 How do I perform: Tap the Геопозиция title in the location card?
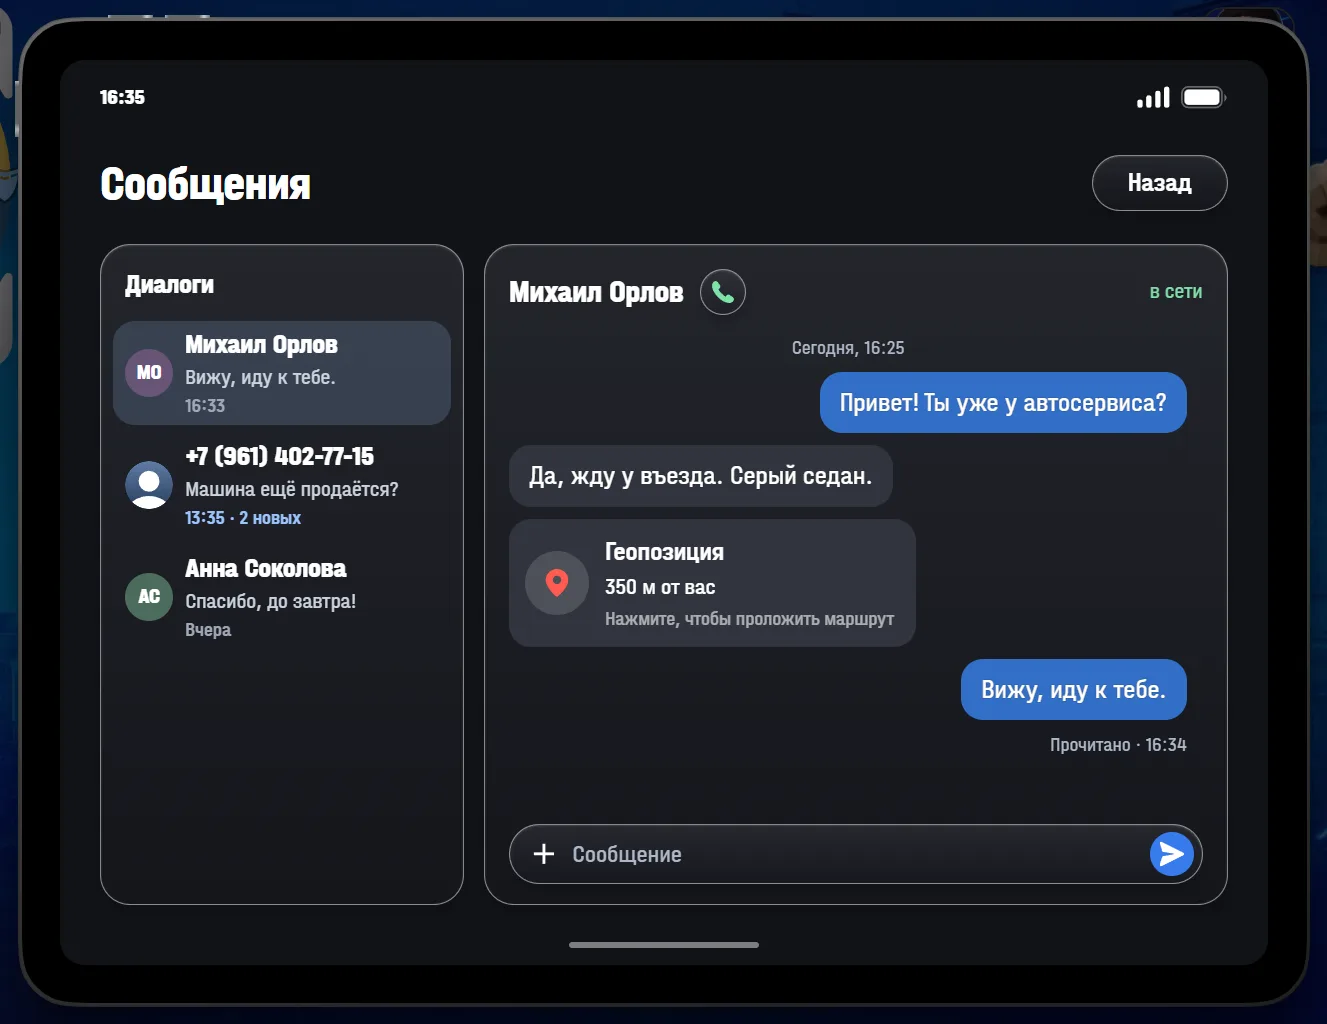664,552
